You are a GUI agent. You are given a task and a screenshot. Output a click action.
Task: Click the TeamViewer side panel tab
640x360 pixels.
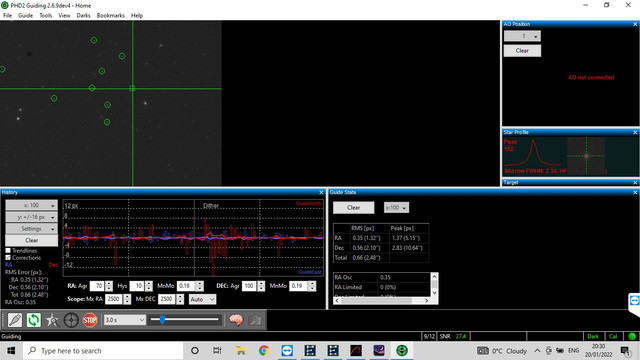tap(634, 301)
